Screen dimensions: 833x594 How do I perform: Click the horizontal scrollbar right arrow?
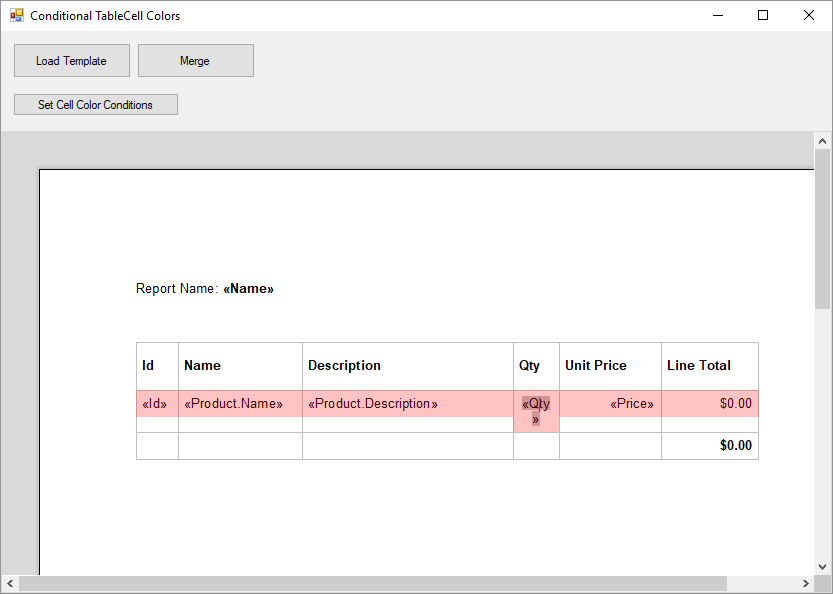pos(806,584)
